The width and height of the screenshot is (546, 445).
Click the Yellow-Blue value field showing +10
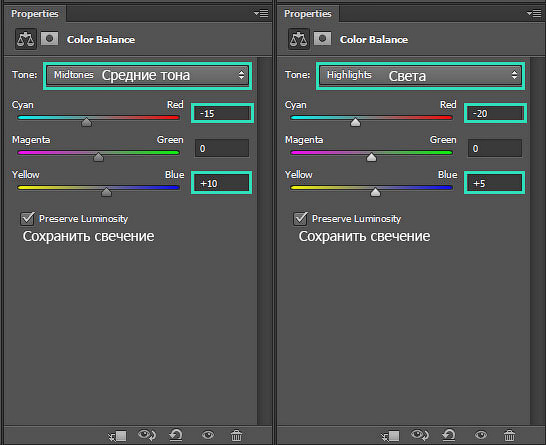pyautogui.click(x=222, y=183)
